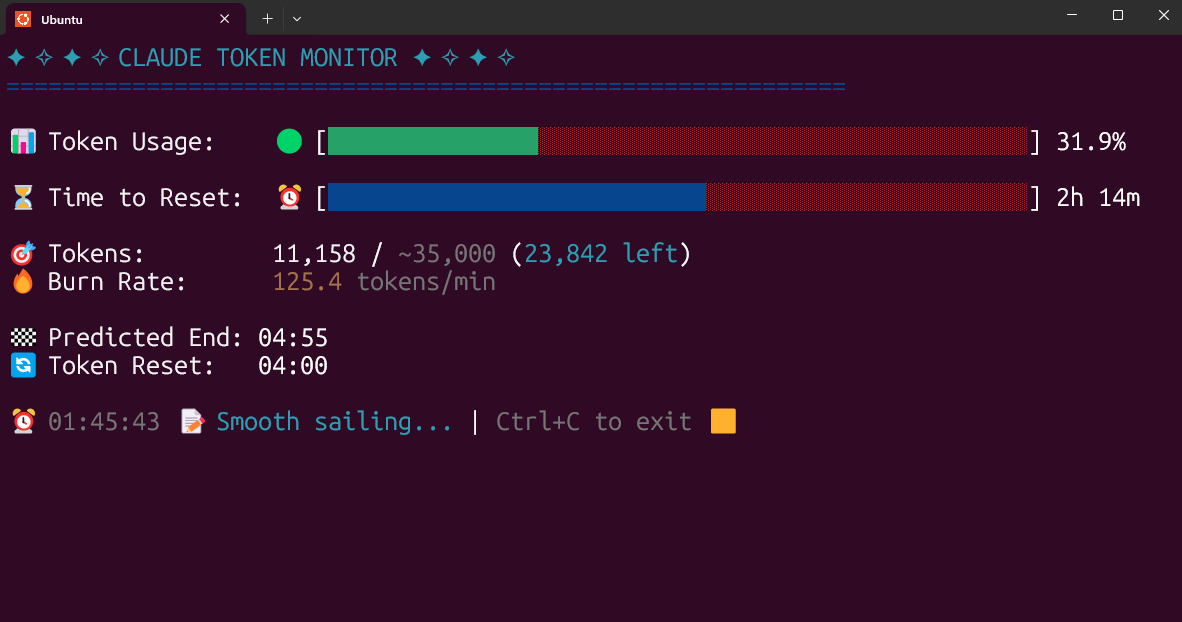This screenshot has height=622, width=1182.
Task: Close the Ubuntu tab
Action: [225, 18]
